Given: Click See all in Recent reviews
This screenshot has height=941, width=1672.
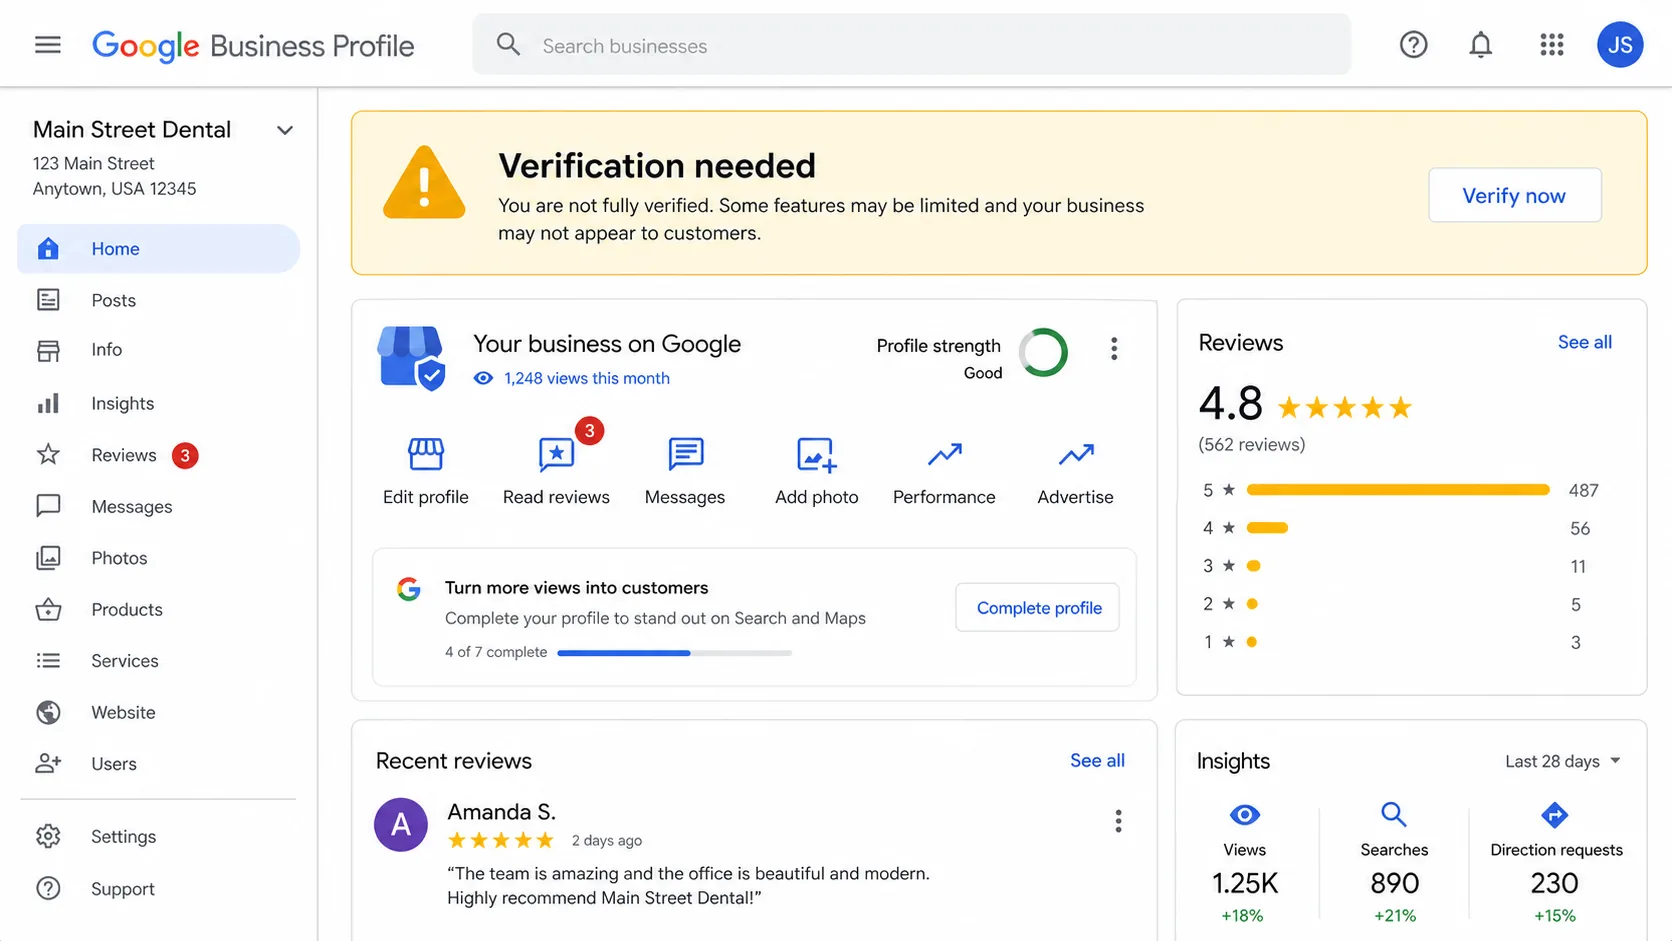Looking at the screenshot, I should coord(1097,761).
